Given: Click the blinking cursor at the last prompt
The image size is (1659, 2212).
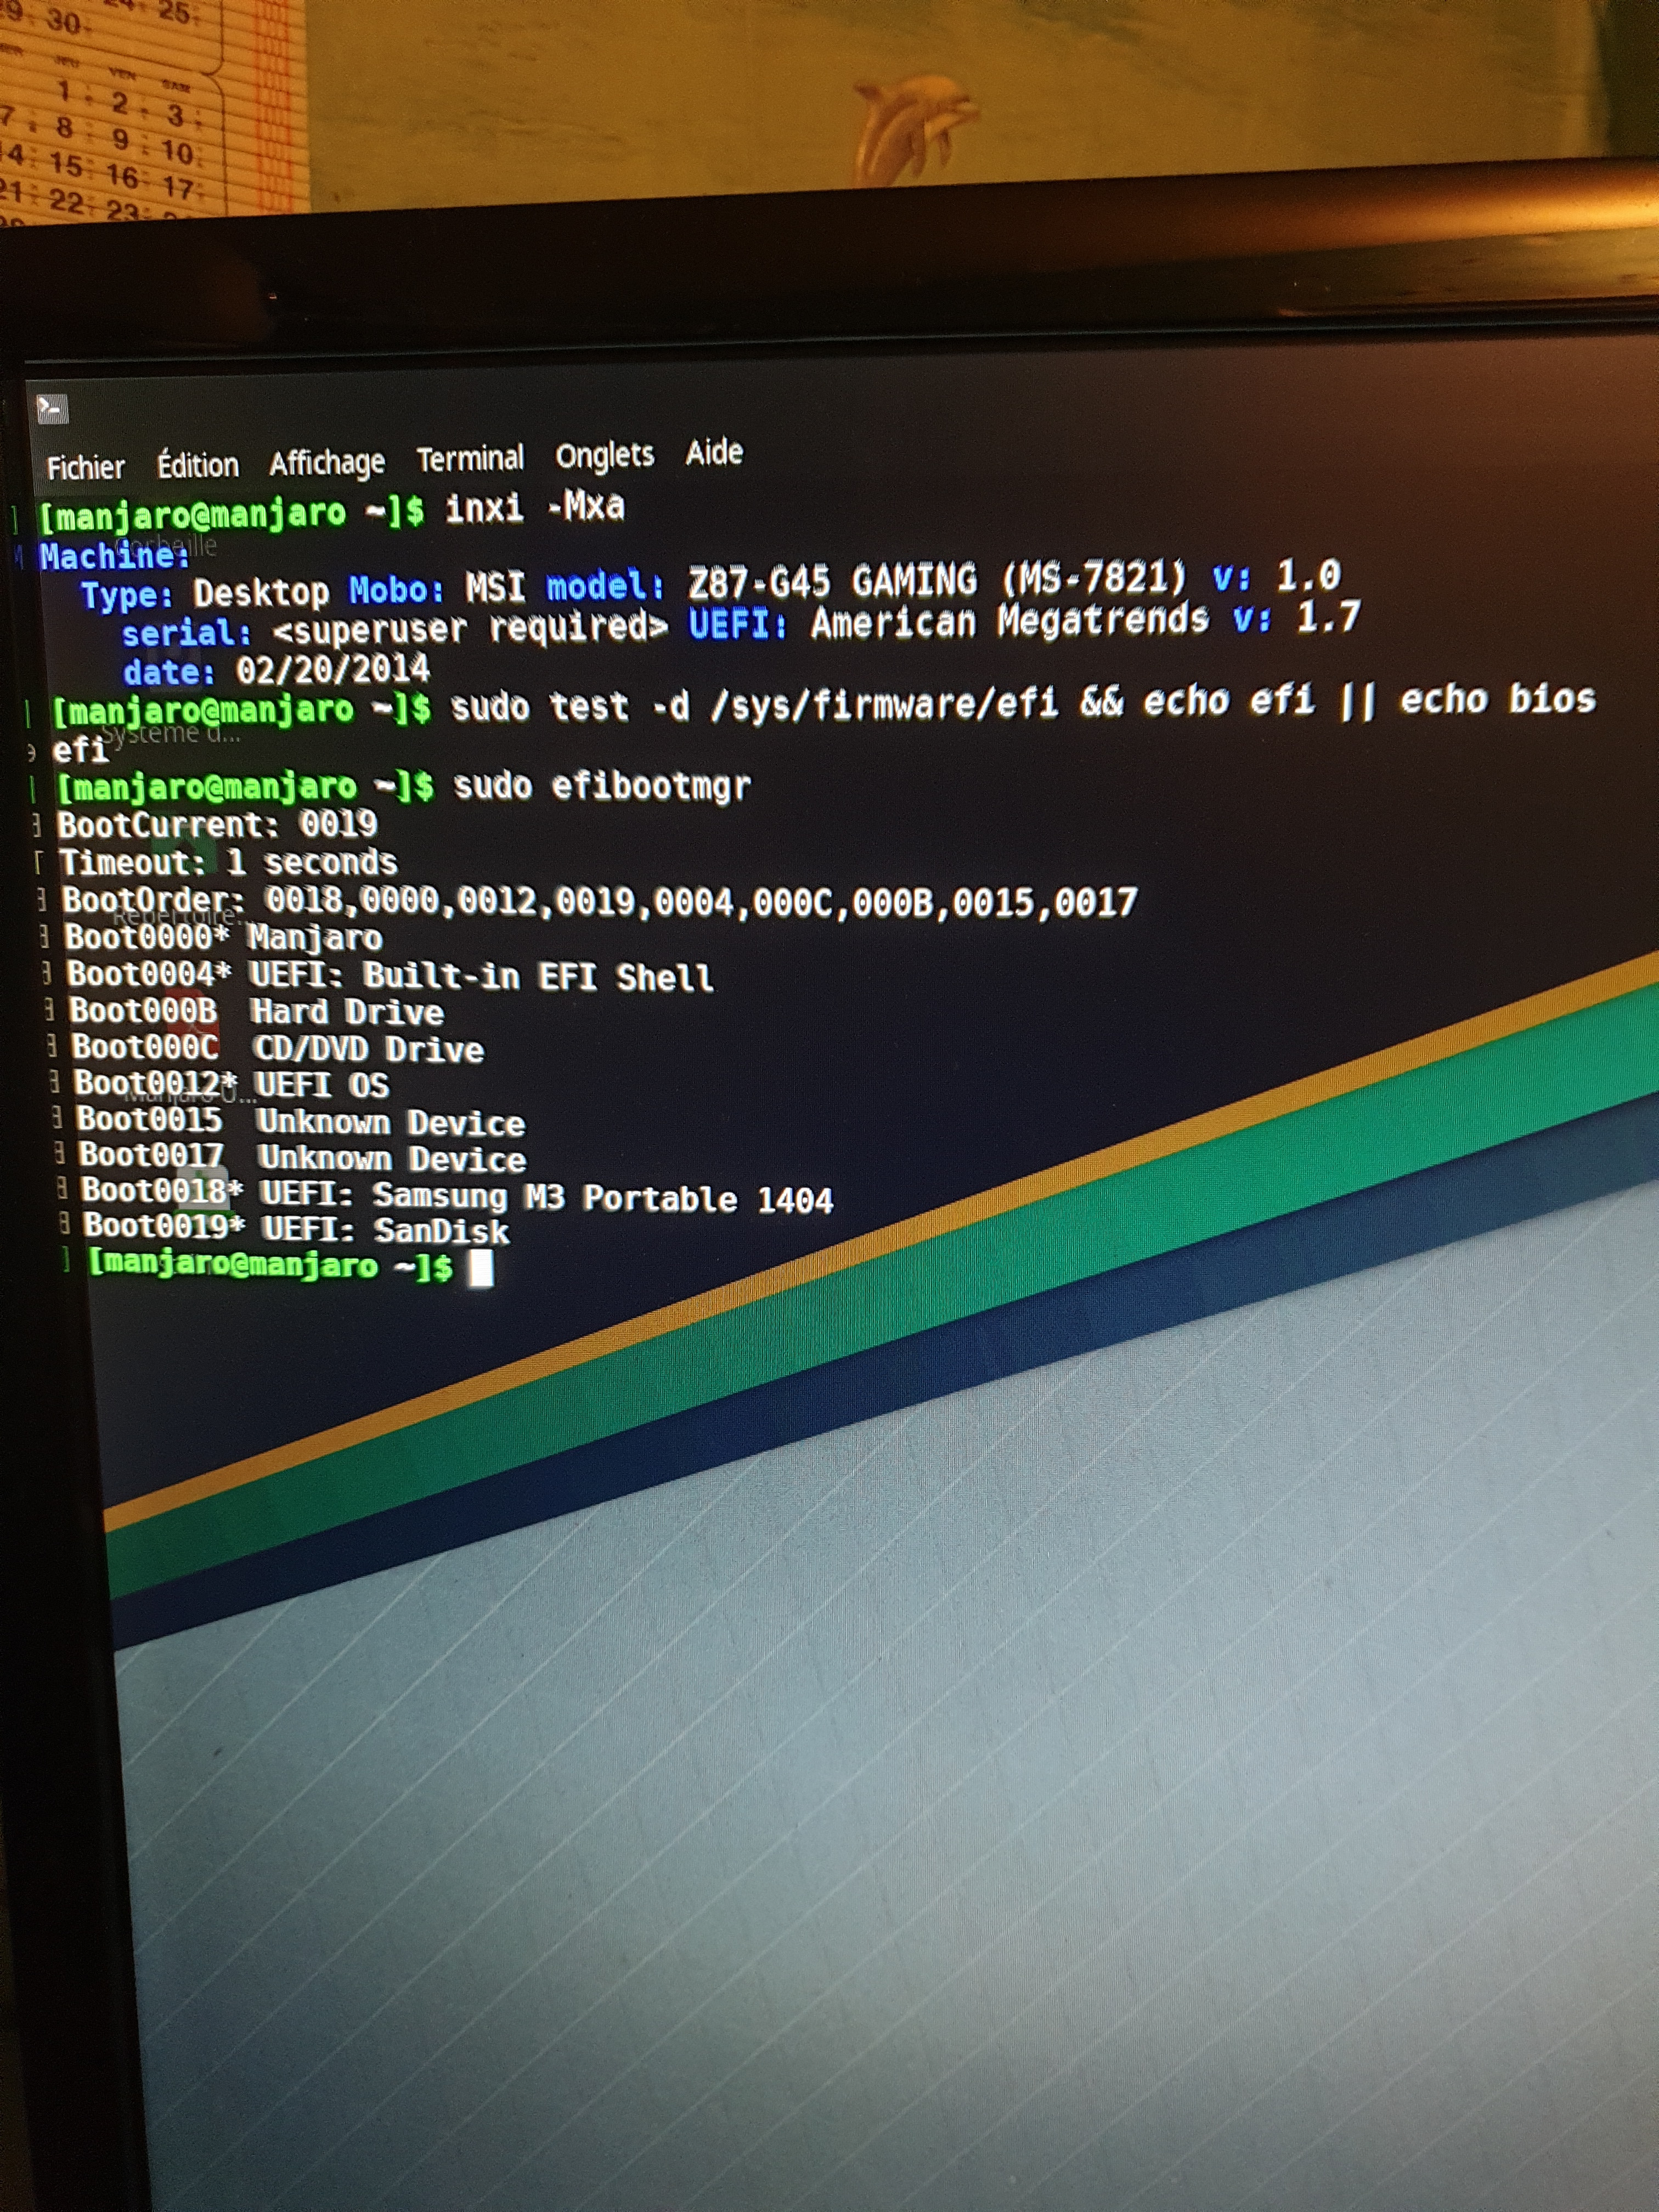Looking at the screenshot, I should [481, 1269].
